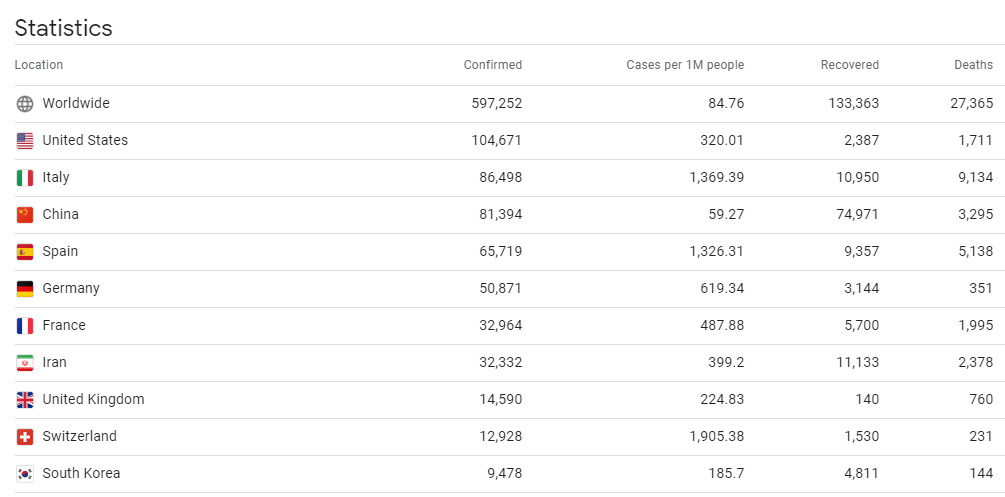Viewport: 1005px width, 497px height.
Task: Click the United Kingdom flag icon
Action: click(25, 400)
